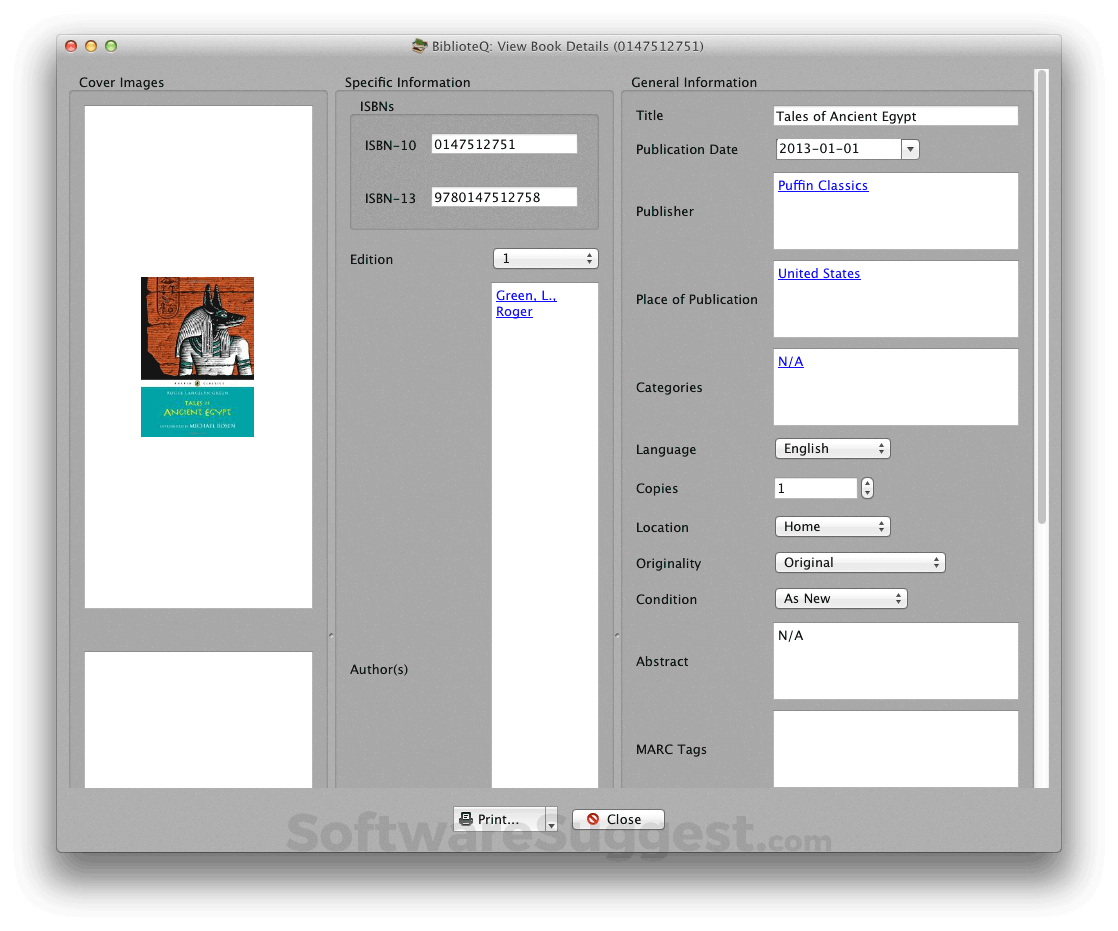This screenshot has width=1118, height=931.
Task: Open the Originality dropdown showing Original
Action: [x=858, y=562]
